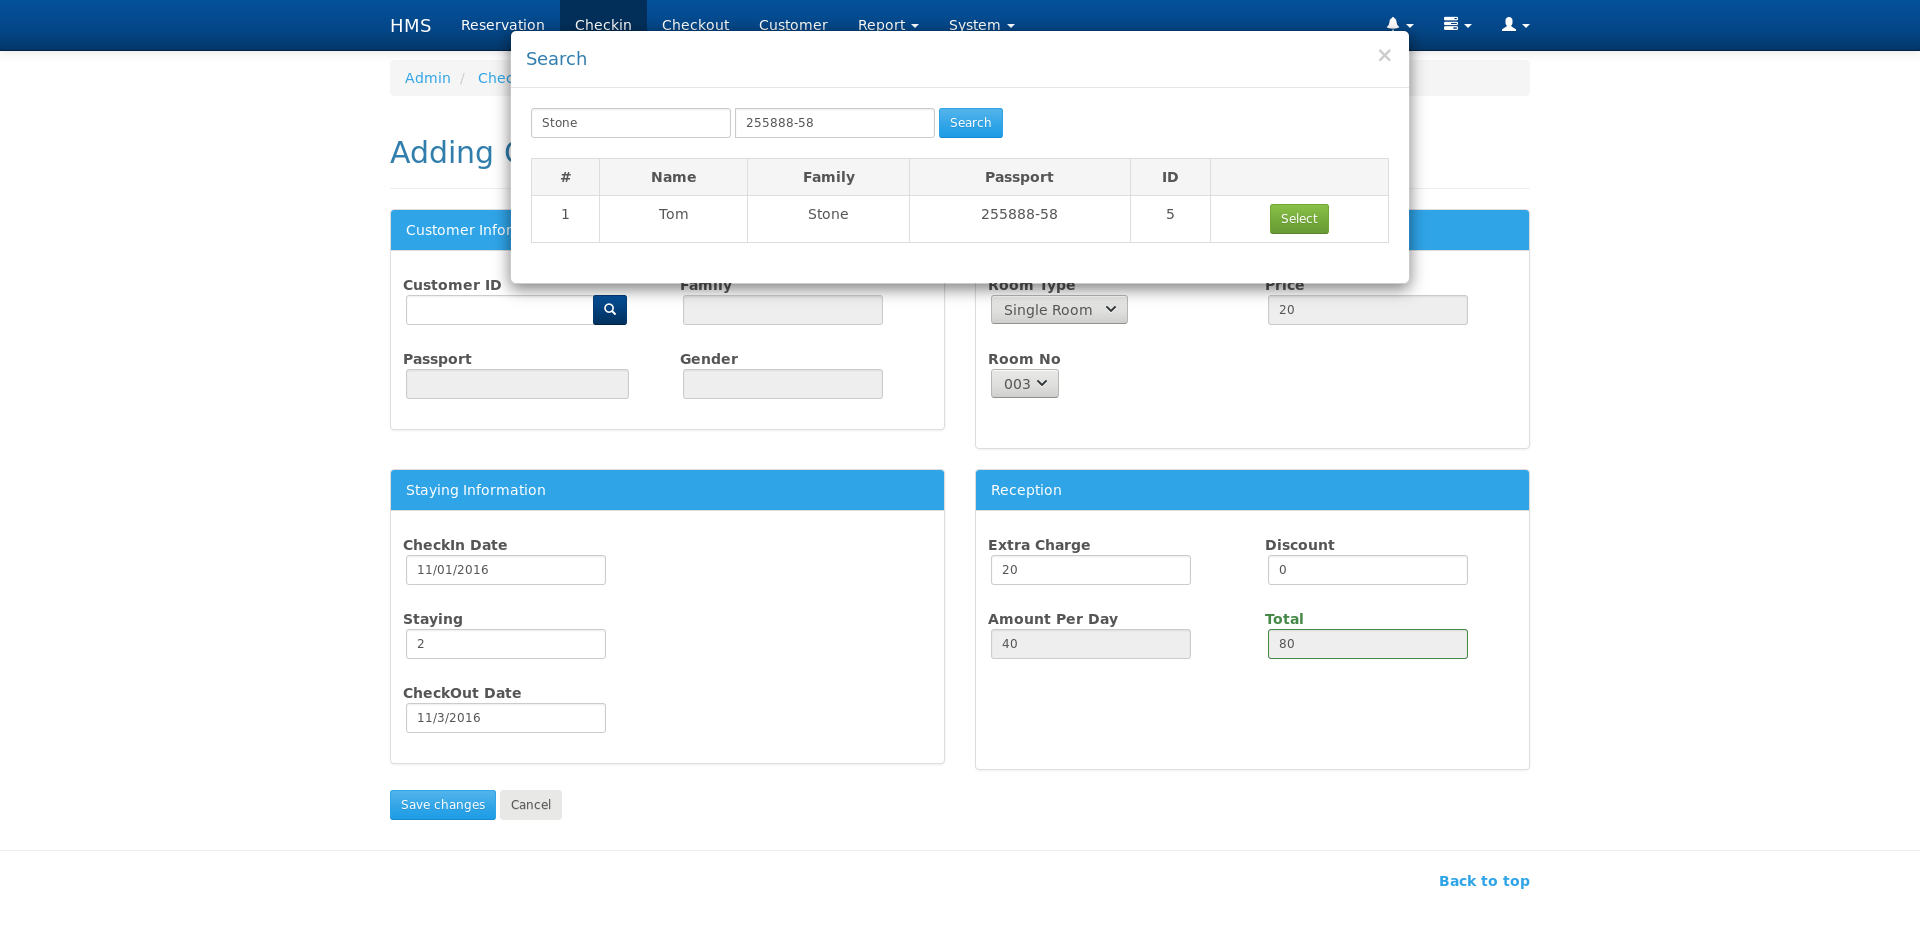Open the Room Type dropdown showing Single Room
The image size is (1920, 939).
click(x=1058, y=309)
